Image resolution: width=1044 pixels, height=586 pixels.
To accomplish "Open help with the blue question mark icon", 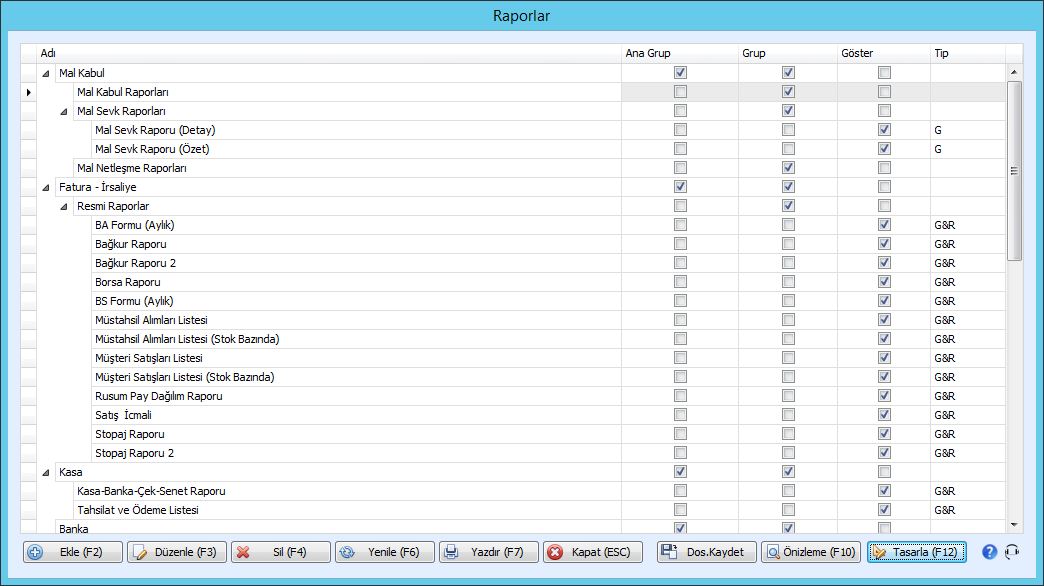I will coord(989,552).
